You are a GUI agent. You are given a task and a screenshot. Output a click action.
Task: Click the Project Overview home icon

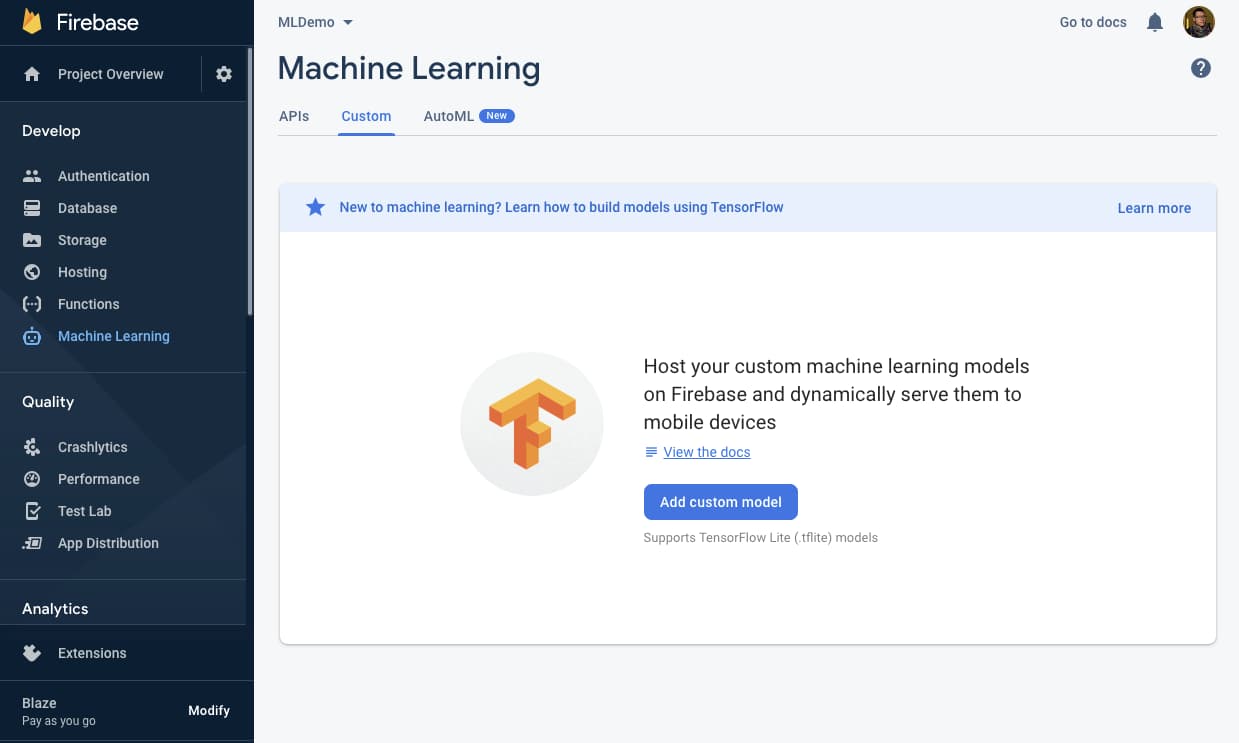(x=32, y=74)
